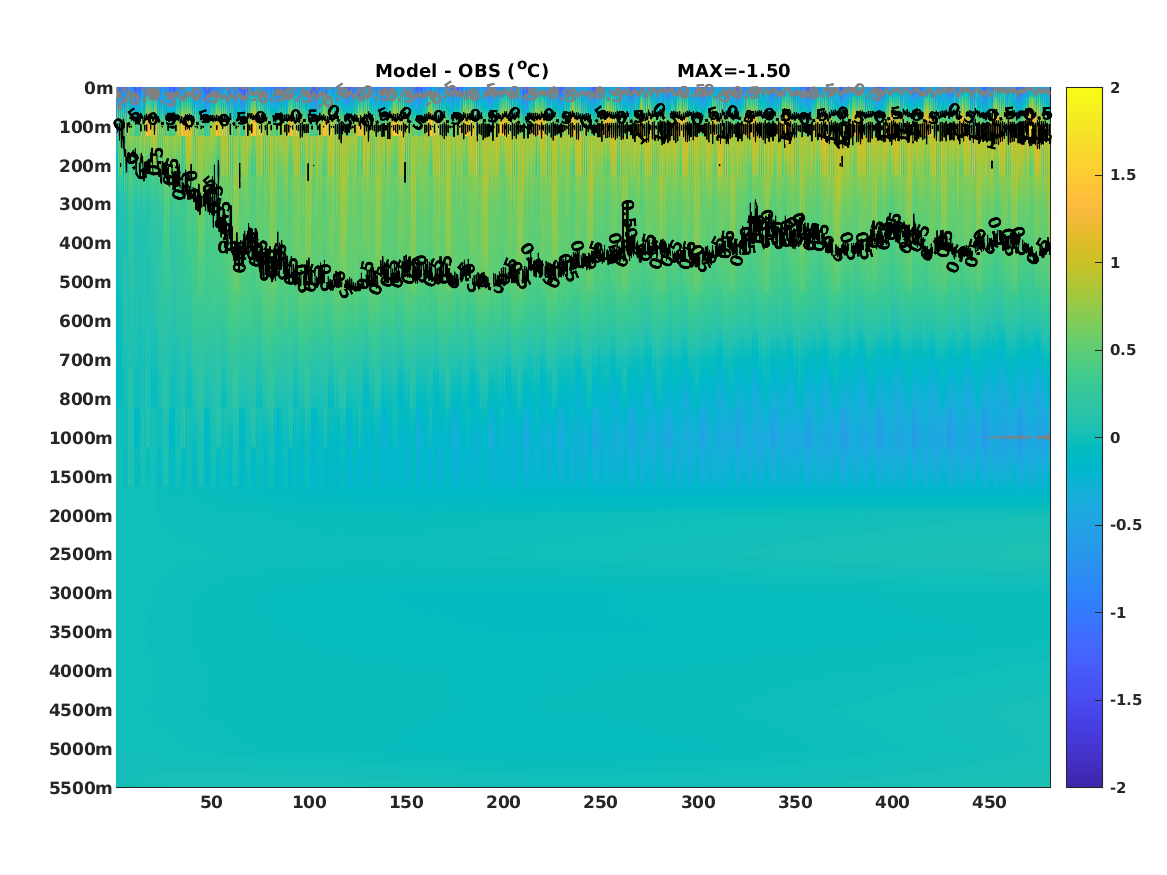Click the short orange line near 1000m
1167x875 pixels.
coord(1018,438)
